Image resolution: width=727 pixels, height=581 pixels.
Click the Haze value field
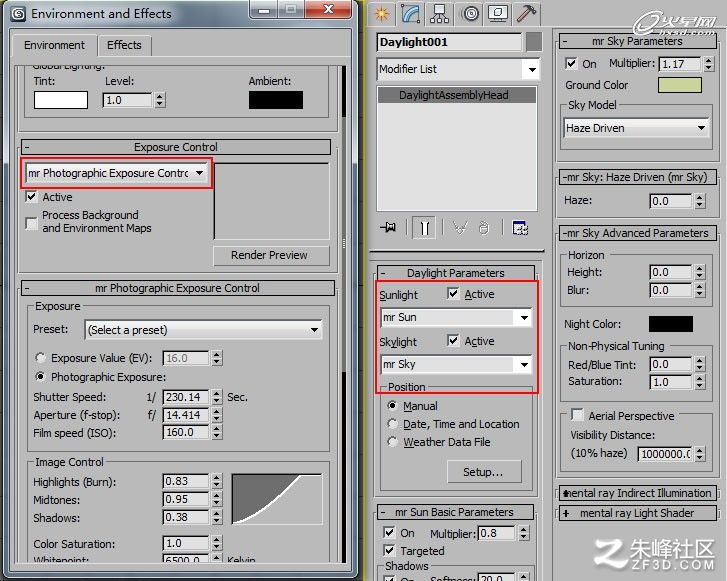pos(670,201)
